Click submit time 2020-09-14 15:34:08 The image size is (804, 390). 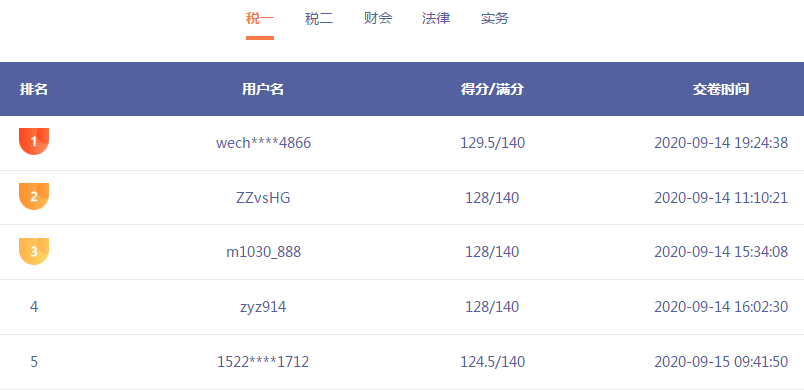(721, 252)
